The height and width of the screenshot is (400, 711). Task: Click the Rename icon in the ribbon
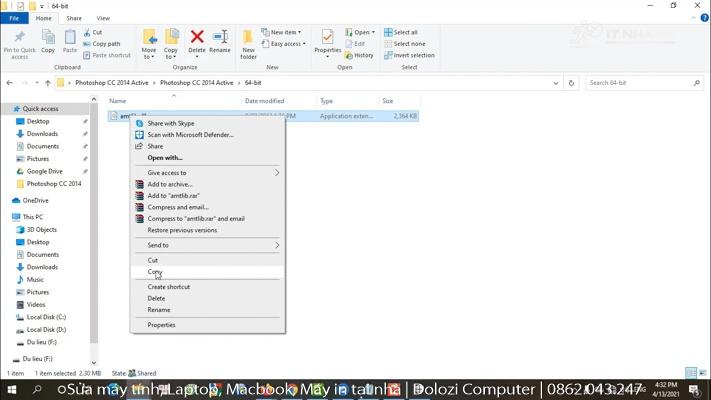(219, 42)
